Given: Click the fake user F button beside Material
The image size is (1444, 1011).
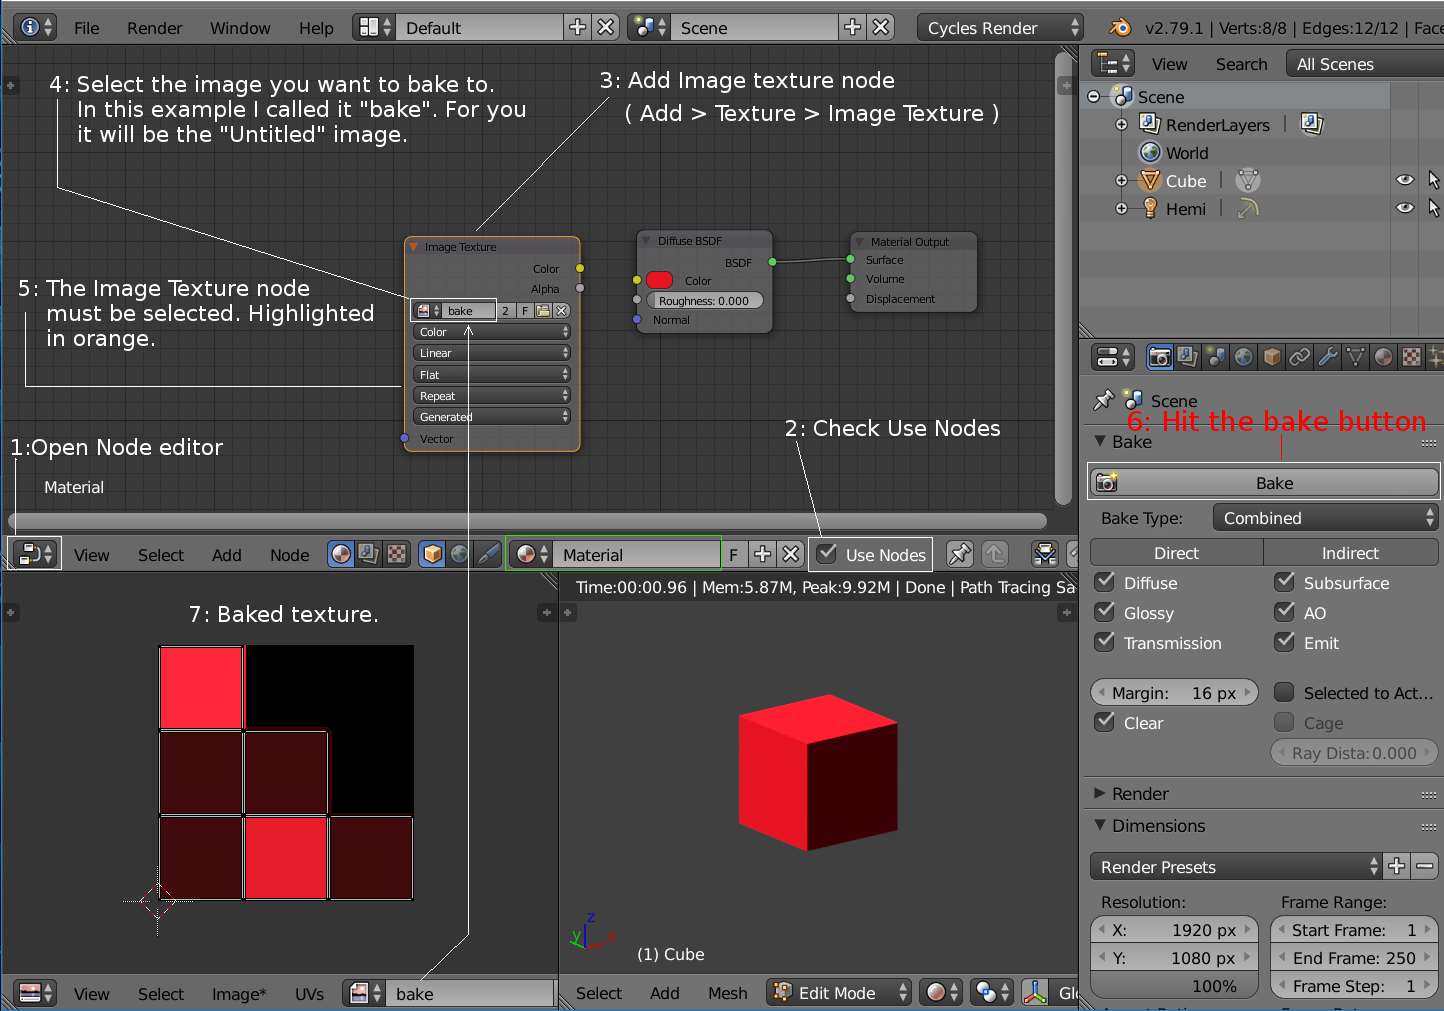Looking at the screenshot, I should 733,555.
